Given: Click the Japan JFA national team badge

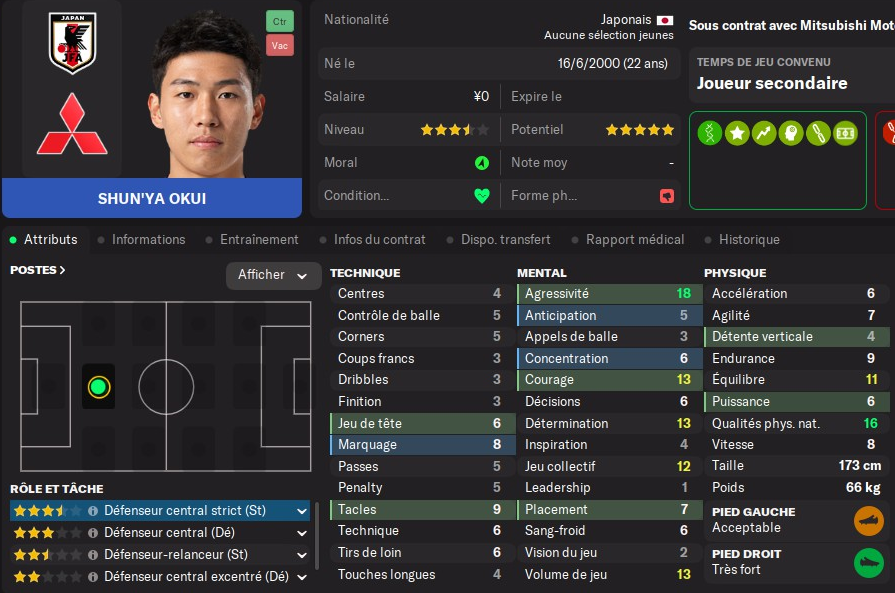Looking at the screenshot, I should click(72, 43).
